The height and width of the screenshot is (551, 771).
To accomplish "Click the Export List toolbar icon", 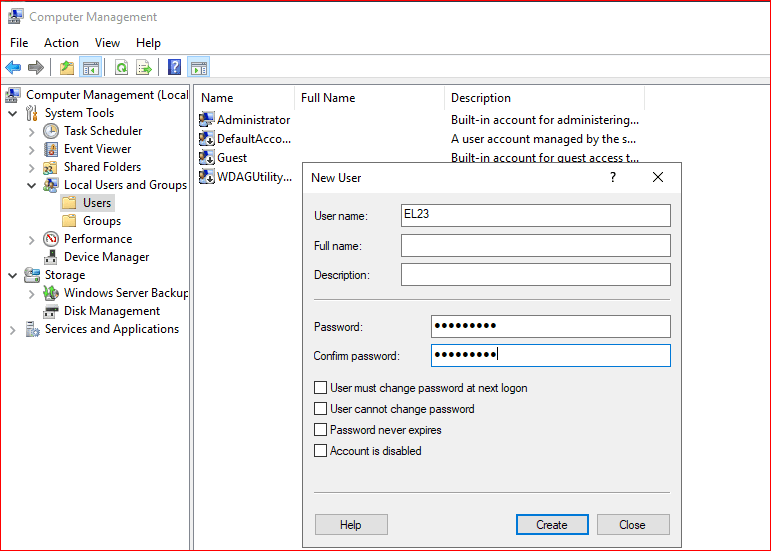I will click(x=144, y=68).
